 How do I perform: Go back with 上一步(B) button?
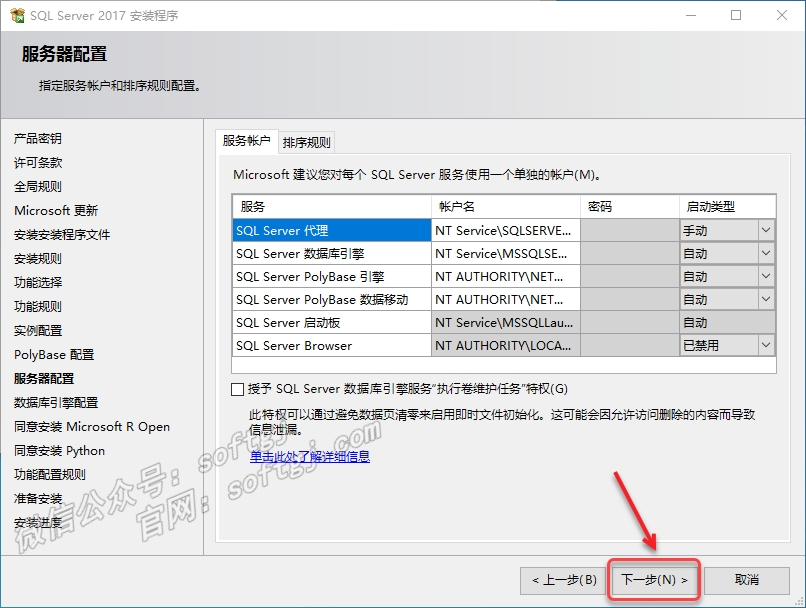click(x=564, y=580)
